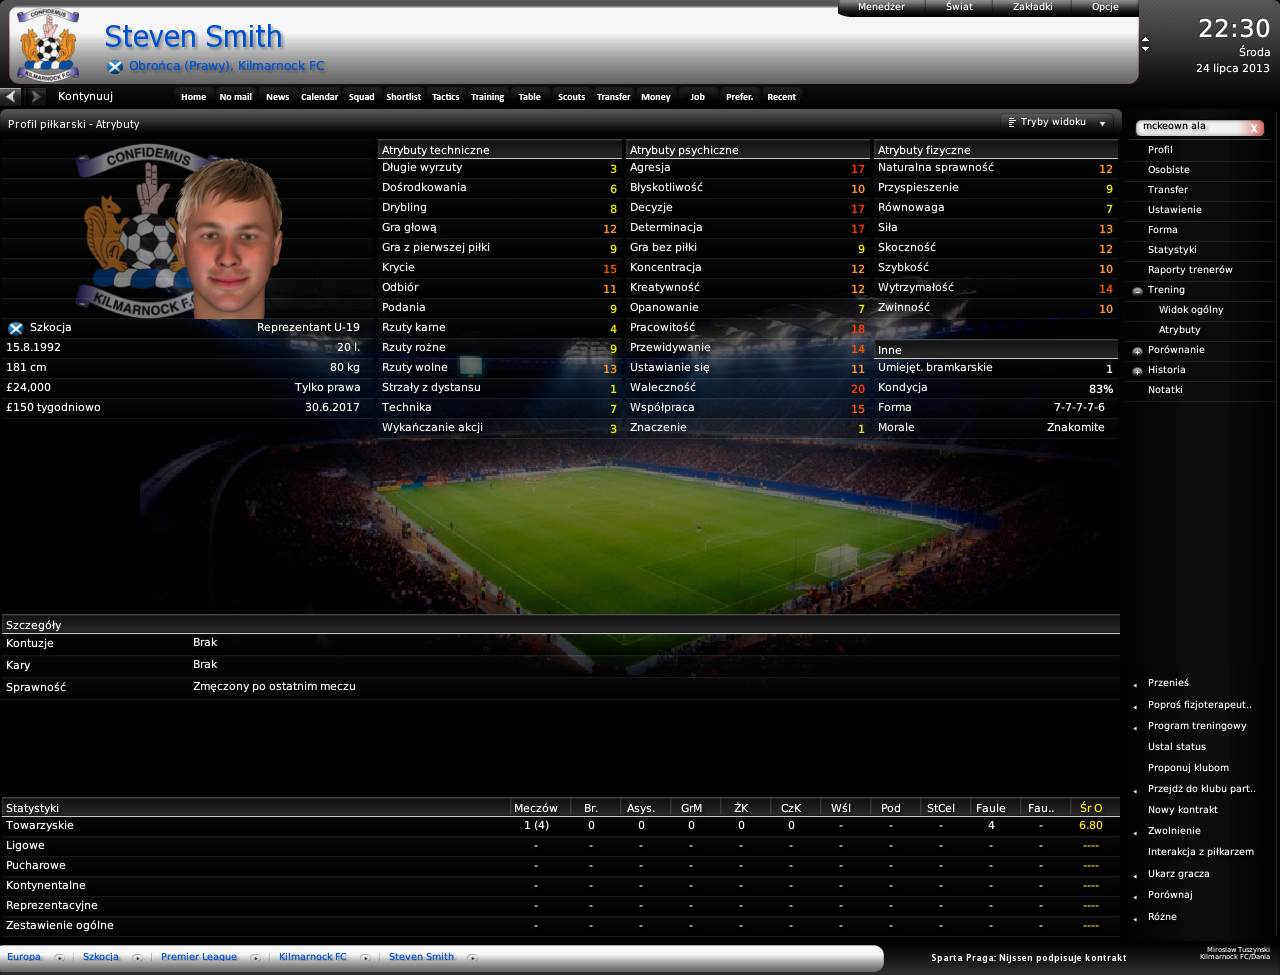Click the back navigation arrow

10,97
